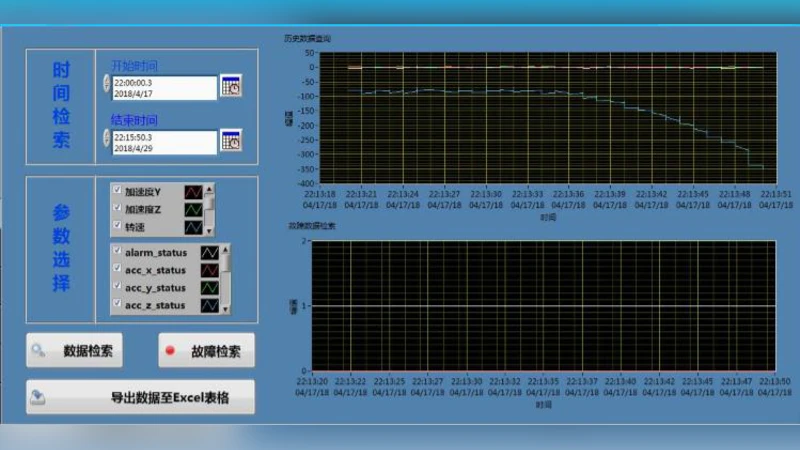800x450 pixels.
Task: Click down arrow of status parameter list
Action: click(x=225, y=309)
